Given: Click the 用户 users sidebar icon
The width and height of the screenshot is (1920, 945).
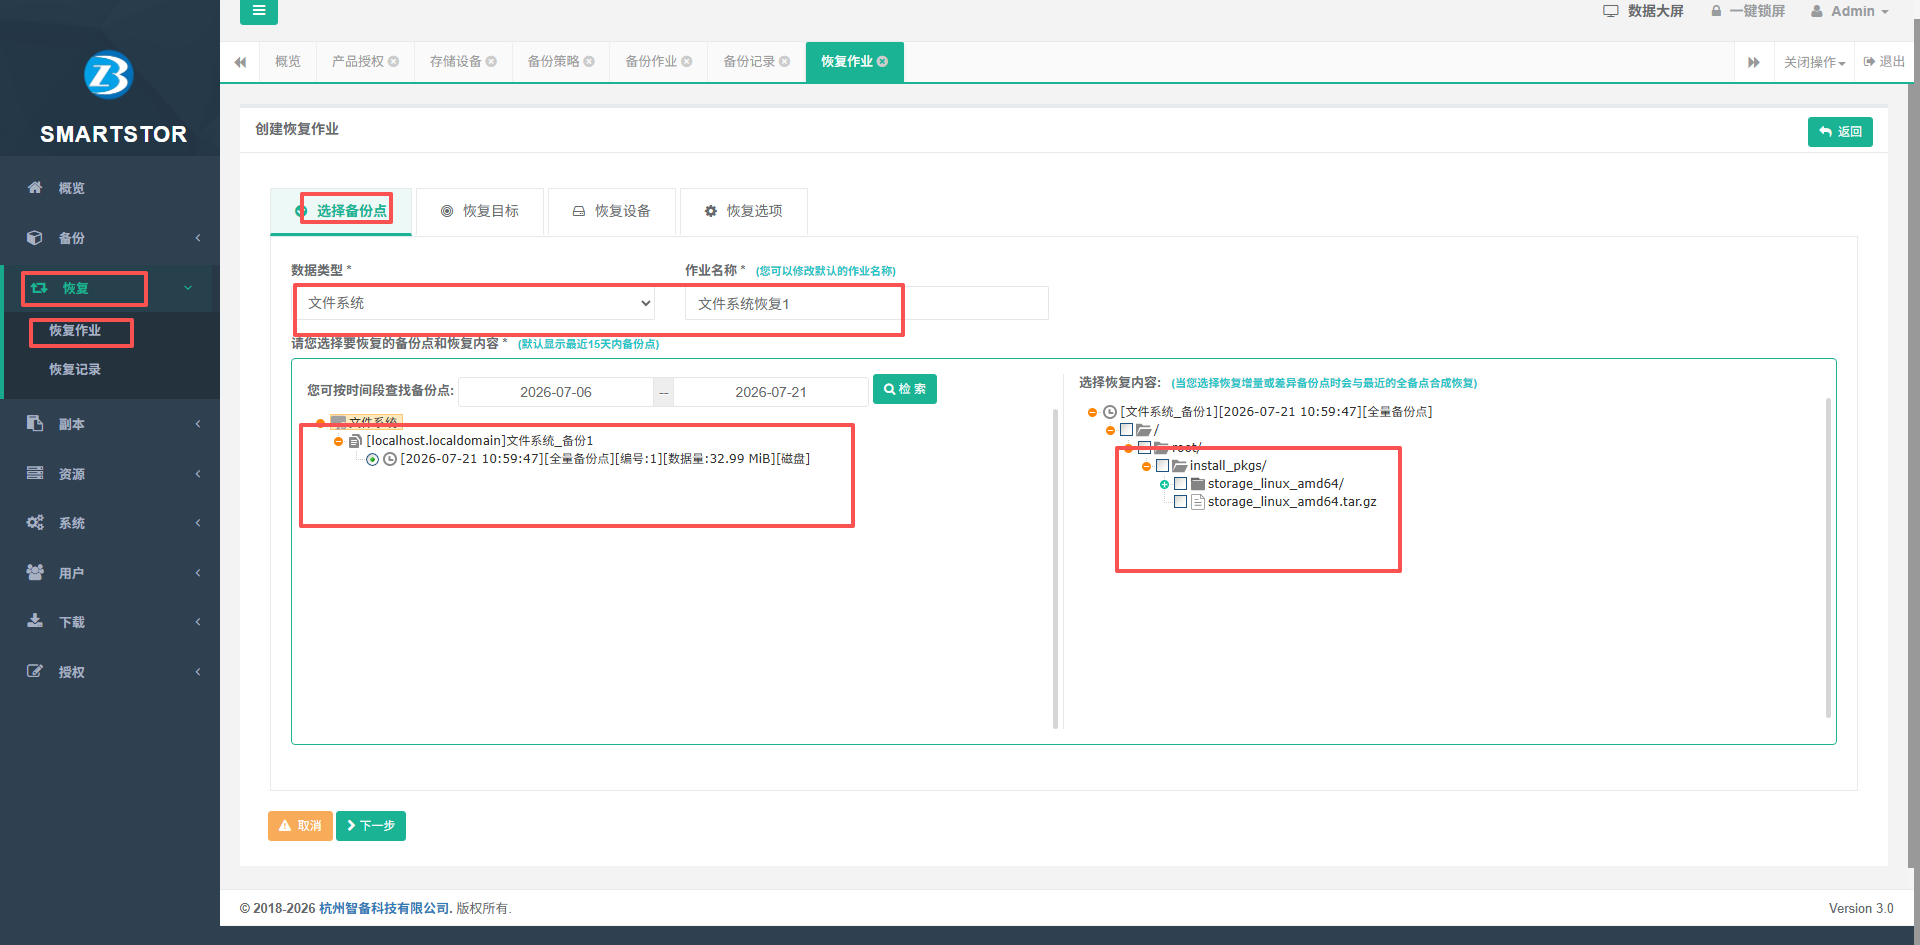Looking at the screenshot, I should click(x=35, y=572).
